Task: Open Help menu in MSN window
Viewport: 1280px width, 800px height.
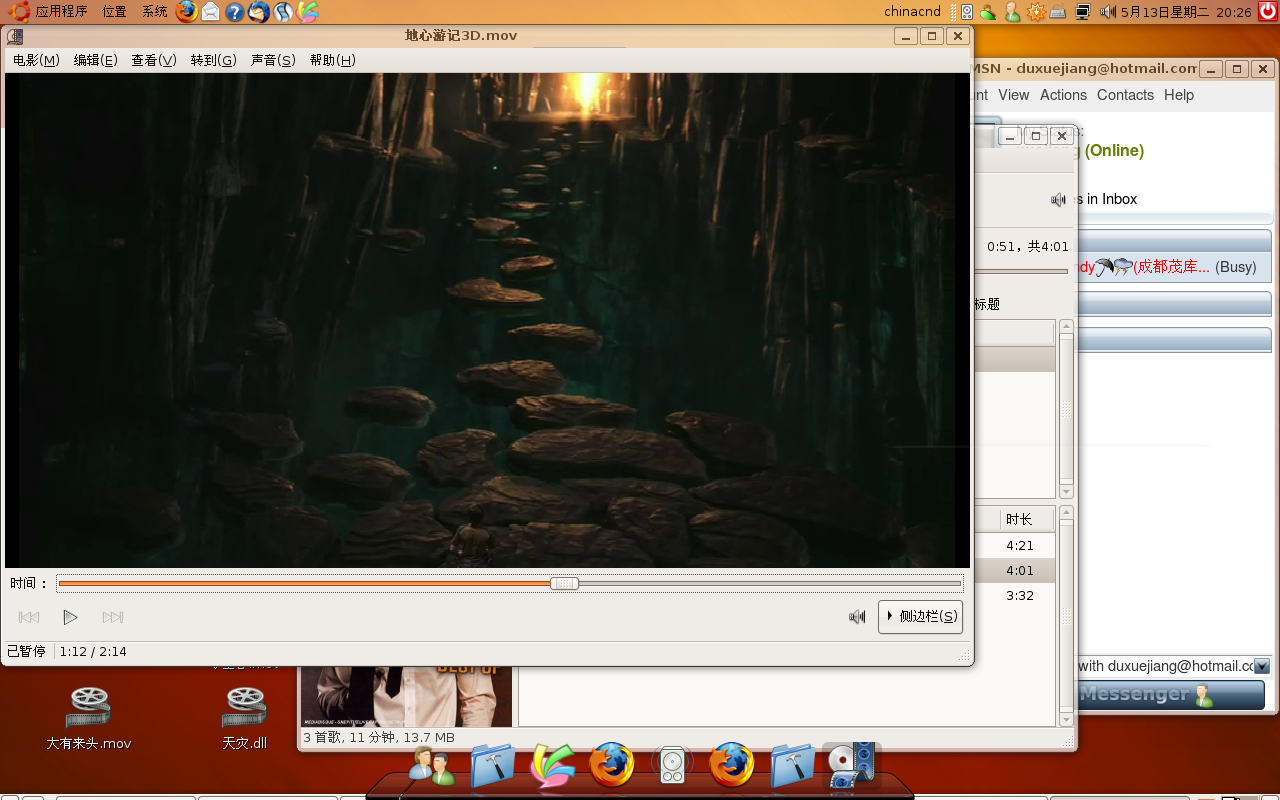Action: coord(1179,95)
